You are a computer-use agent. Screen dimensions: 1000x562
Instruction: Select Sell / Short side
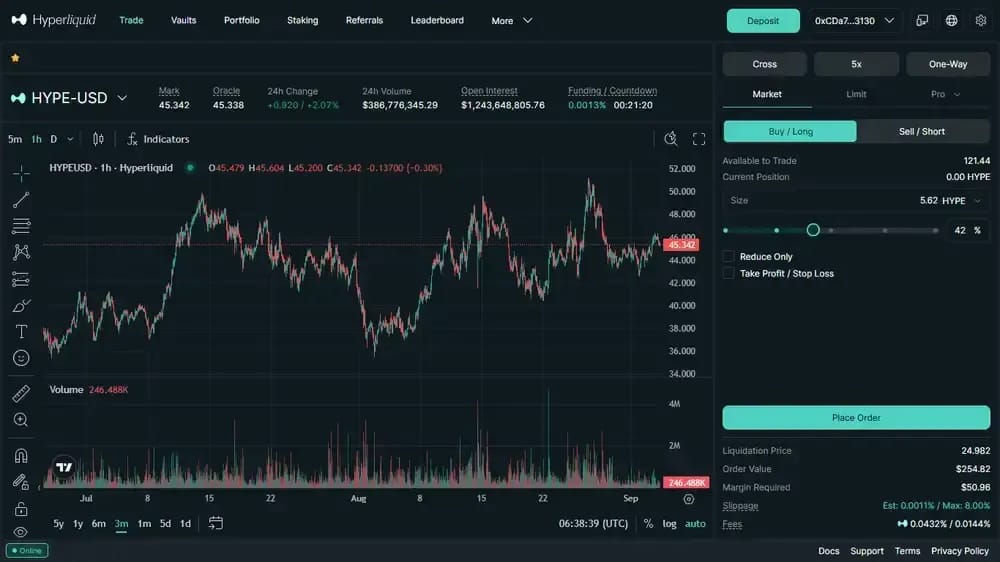tap(922, 131)
